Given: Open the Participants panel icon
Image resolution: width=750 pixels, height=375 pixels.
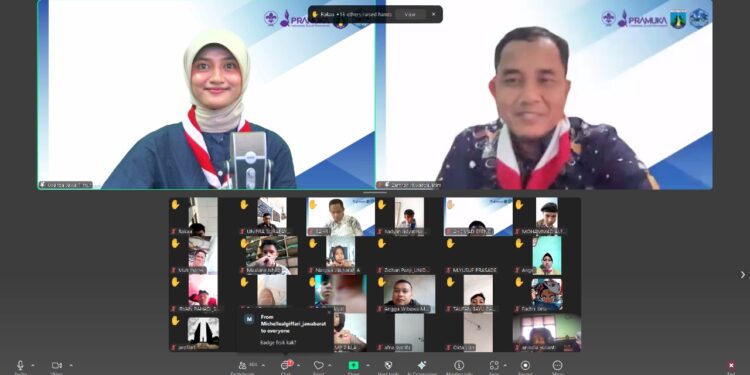Looking at the screenshot, I should pos(243,365).
